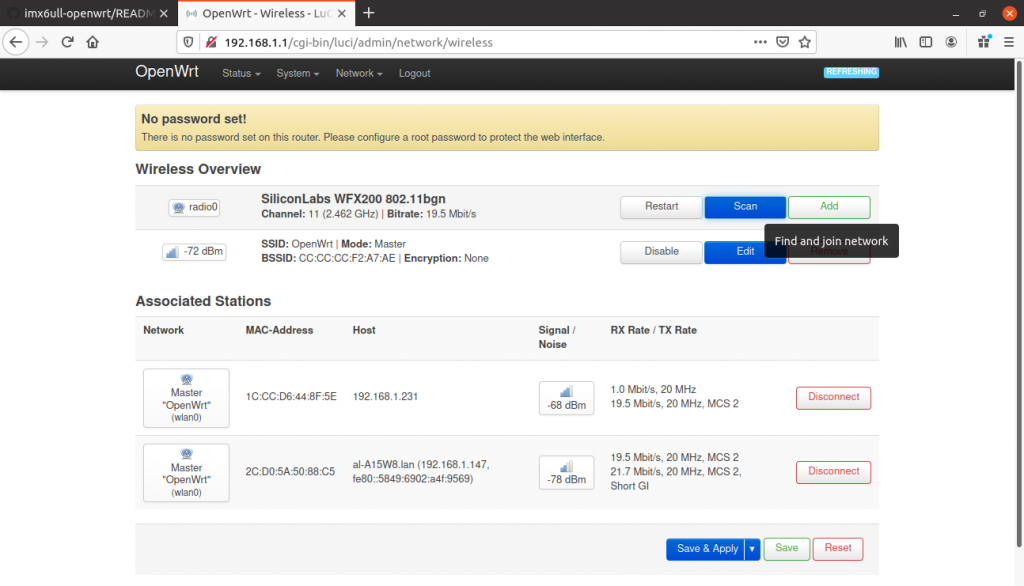Viewport: 1024px width, 586px height.
Task: Click the bookmark star in the address bar
Action: [x=805, y=42]
